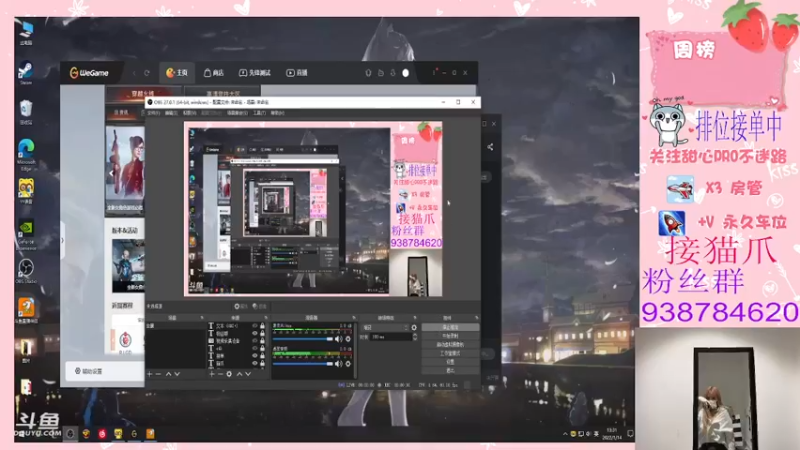Click 工作室模式 button
800x450 pixels.
pyautogui.click(x=451, y=353)
